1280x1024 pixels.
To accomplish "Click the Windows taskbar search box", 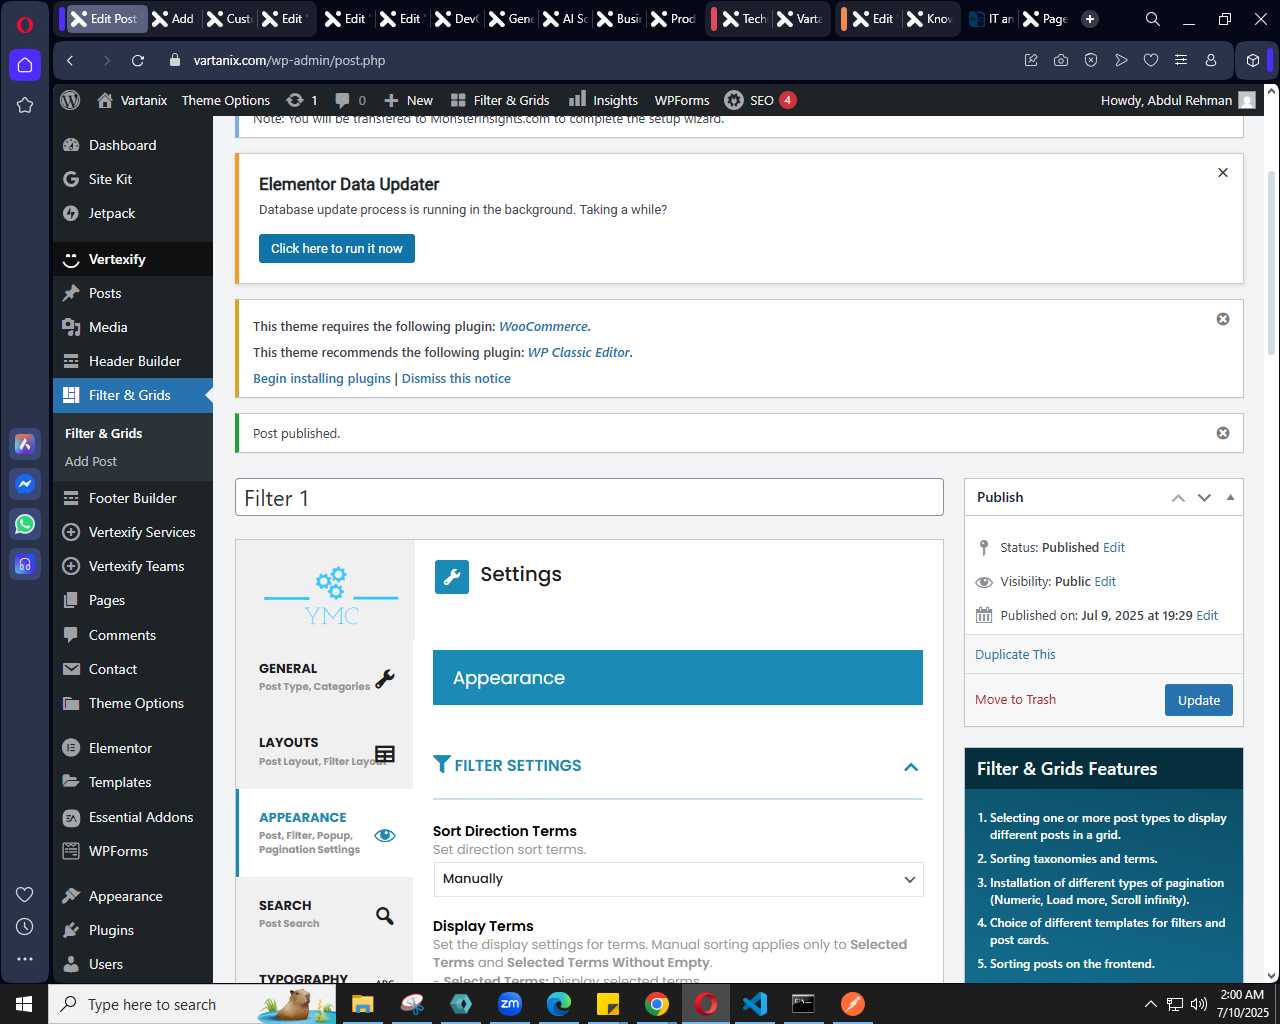I will coord(191,1004).
